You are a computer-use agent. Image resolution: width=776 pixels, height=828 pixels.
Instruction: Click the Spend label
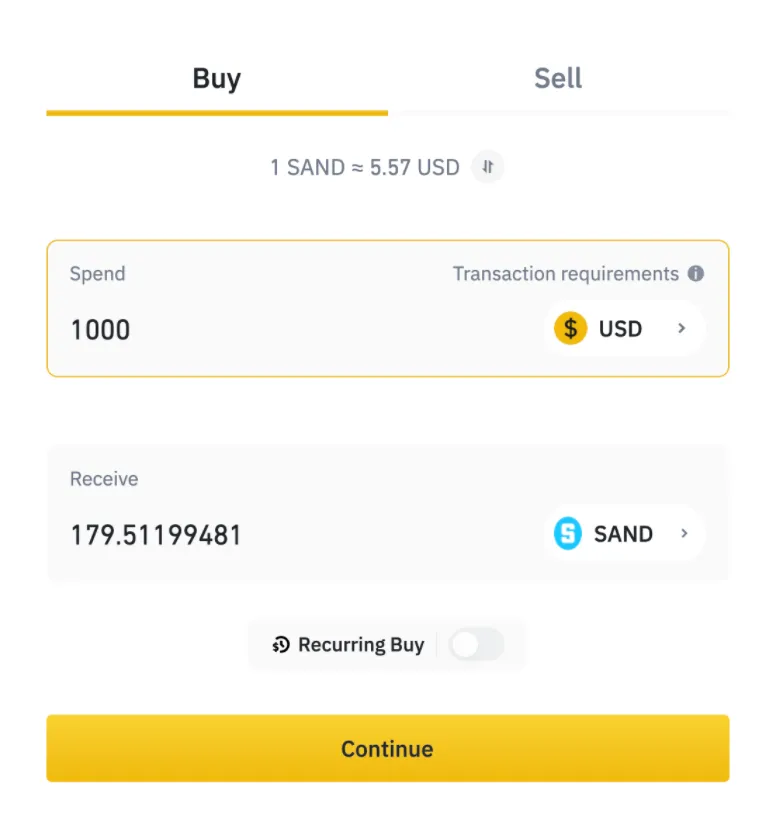tap(98, 274)
